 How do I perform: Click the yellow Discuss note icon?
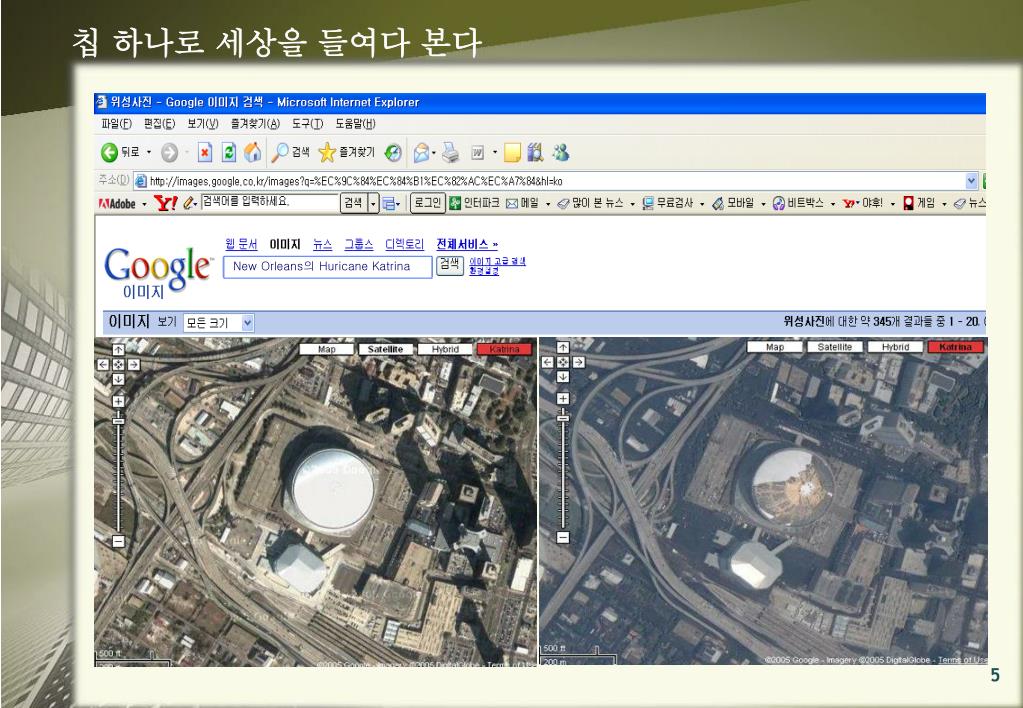tap(513, 153)
